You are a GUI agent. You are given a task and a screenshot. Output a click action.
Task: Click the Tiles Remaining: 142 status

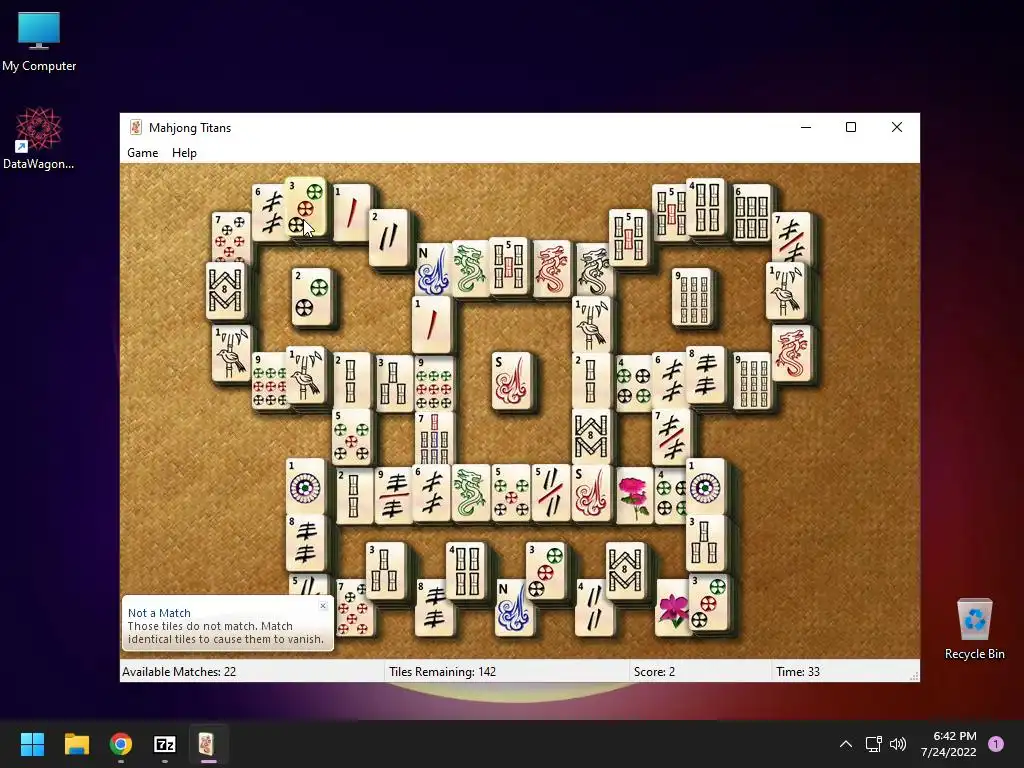[x=442, y=671]
